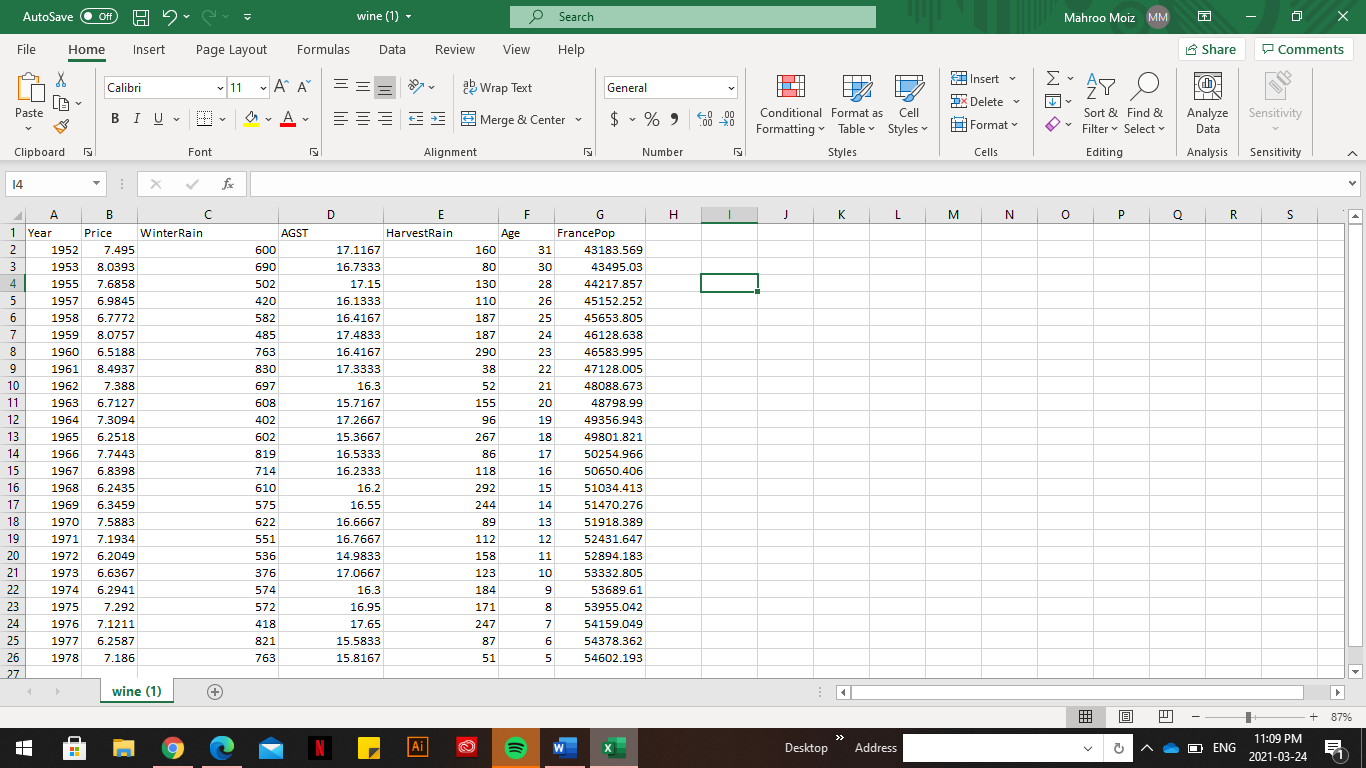Open the Formulas ribbon tab
This screenshot has width=1366, height=768.
click(323, 49)
